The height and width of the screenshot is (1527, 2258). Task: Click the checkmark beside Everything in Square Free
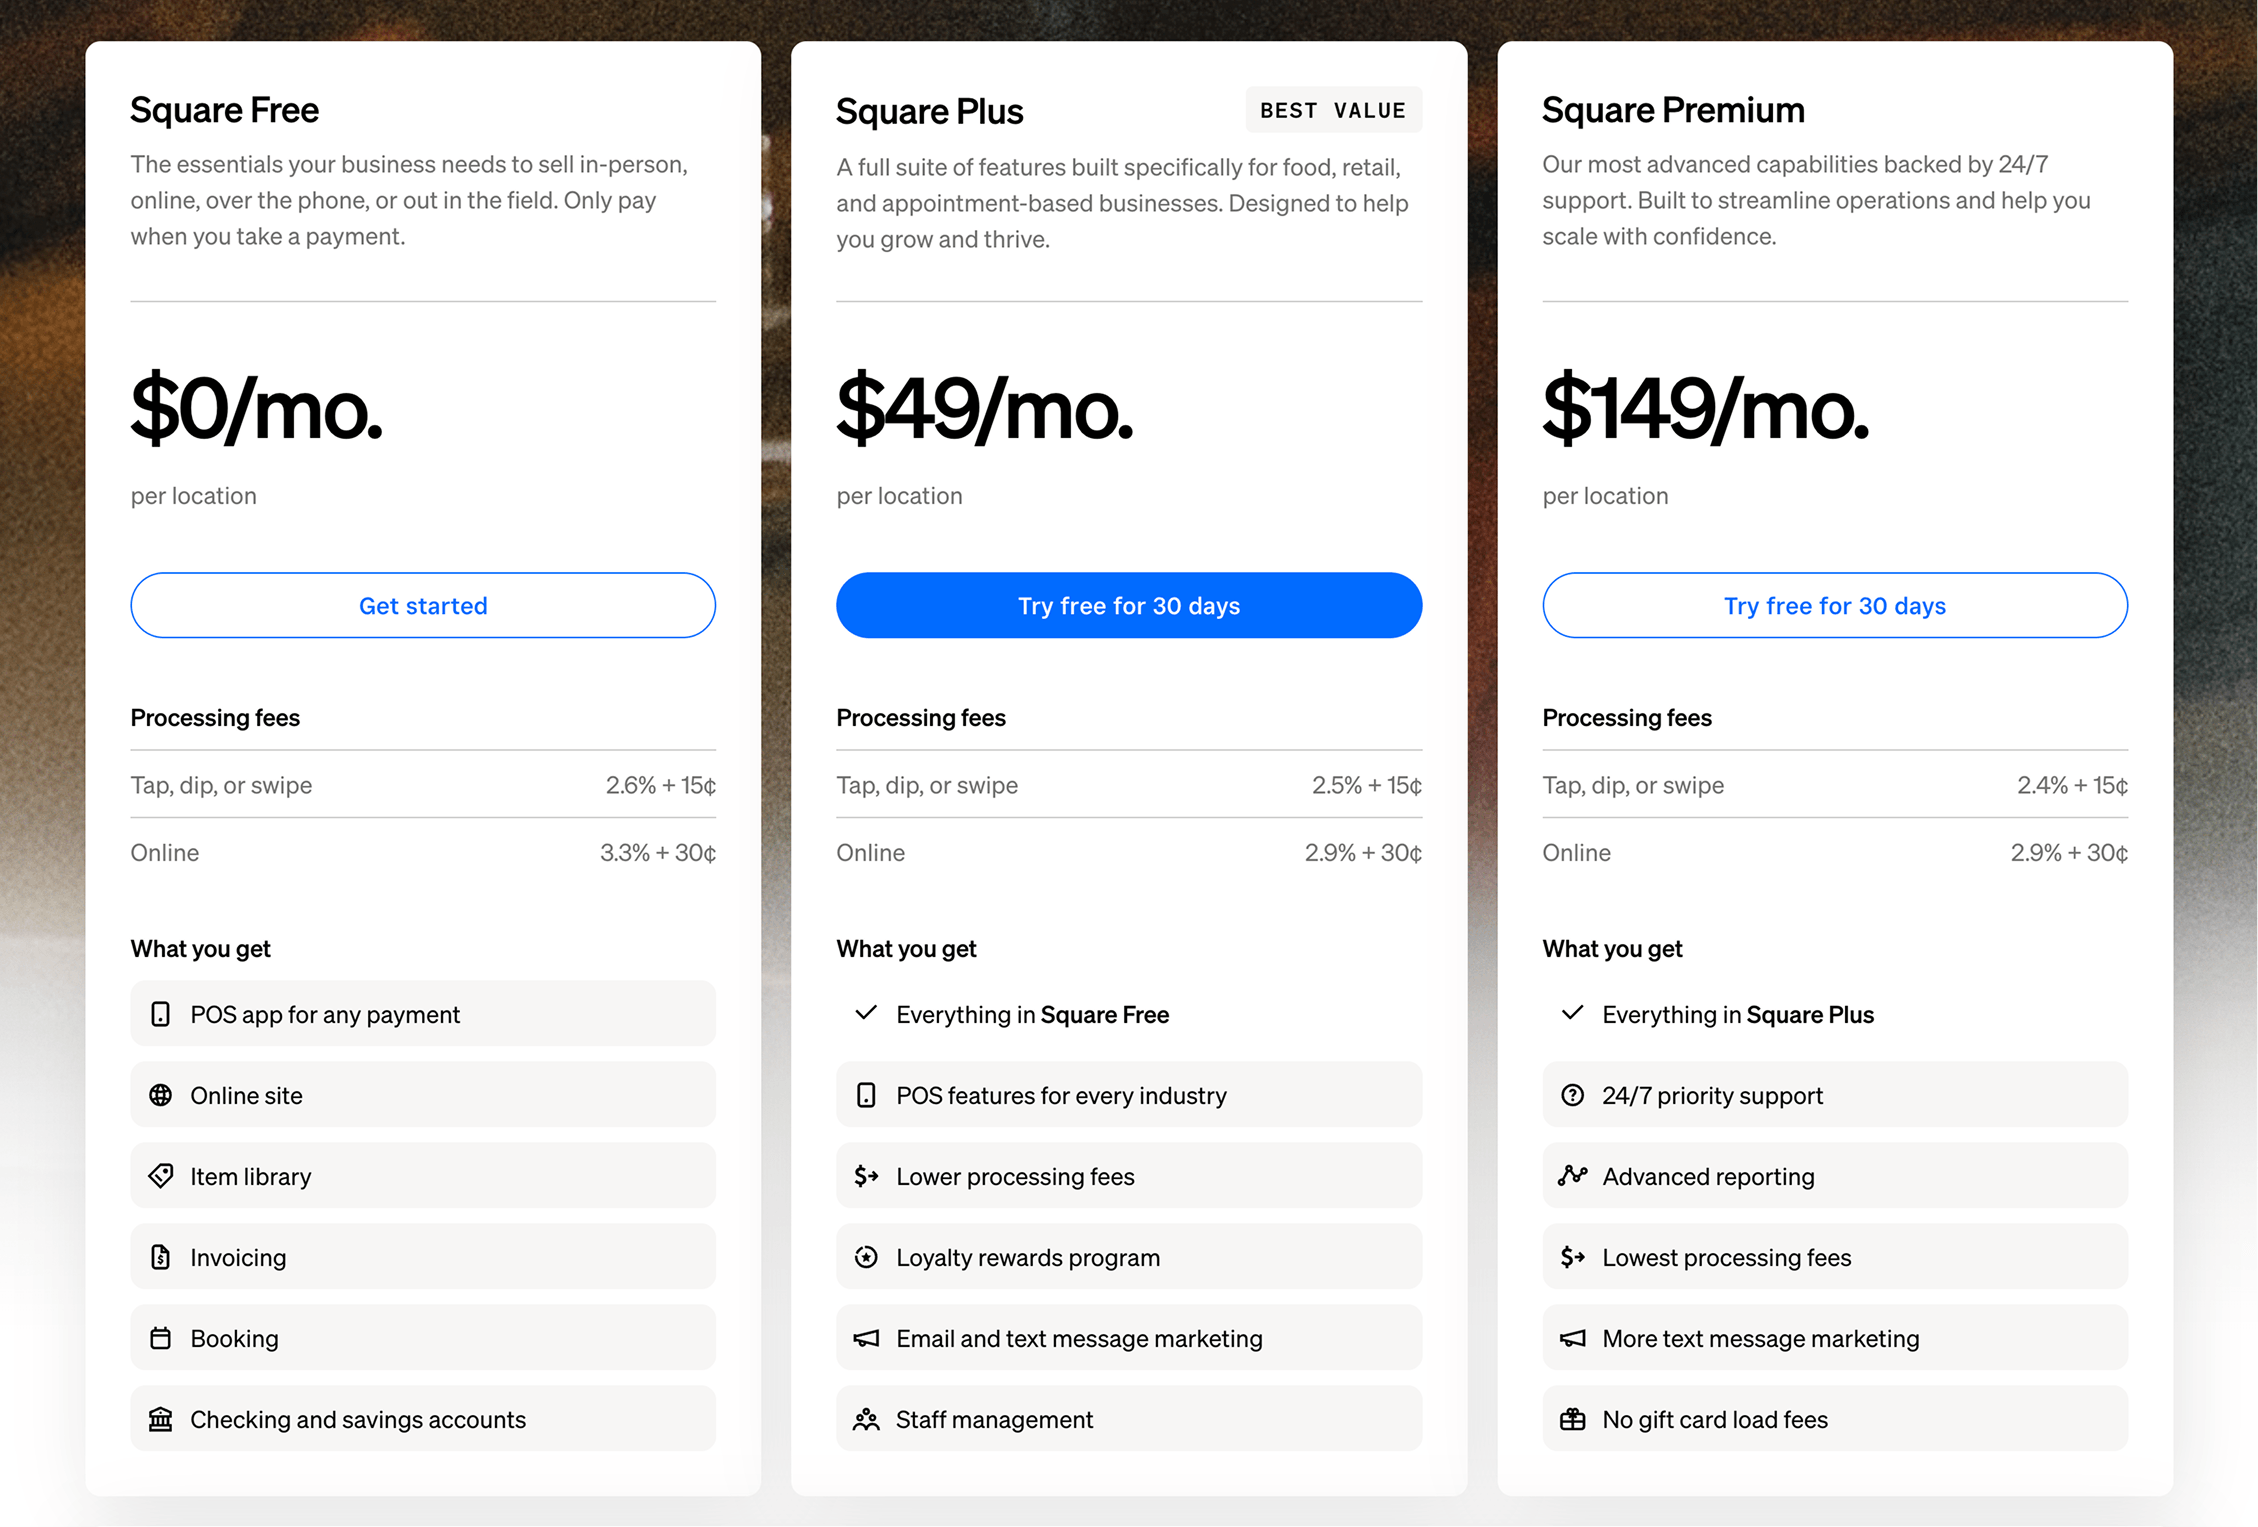tap(866, 1013)
